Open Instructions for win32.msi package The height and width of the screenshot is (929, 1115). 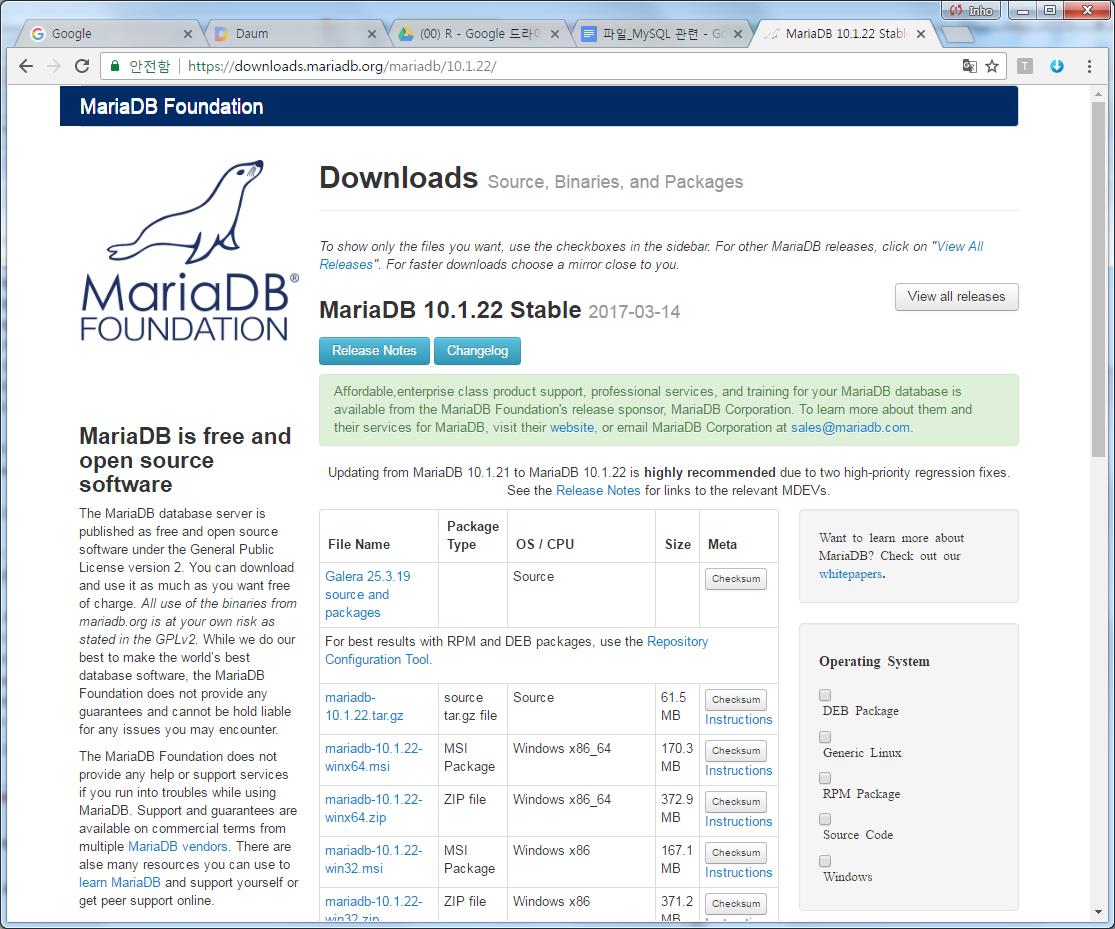738,873
